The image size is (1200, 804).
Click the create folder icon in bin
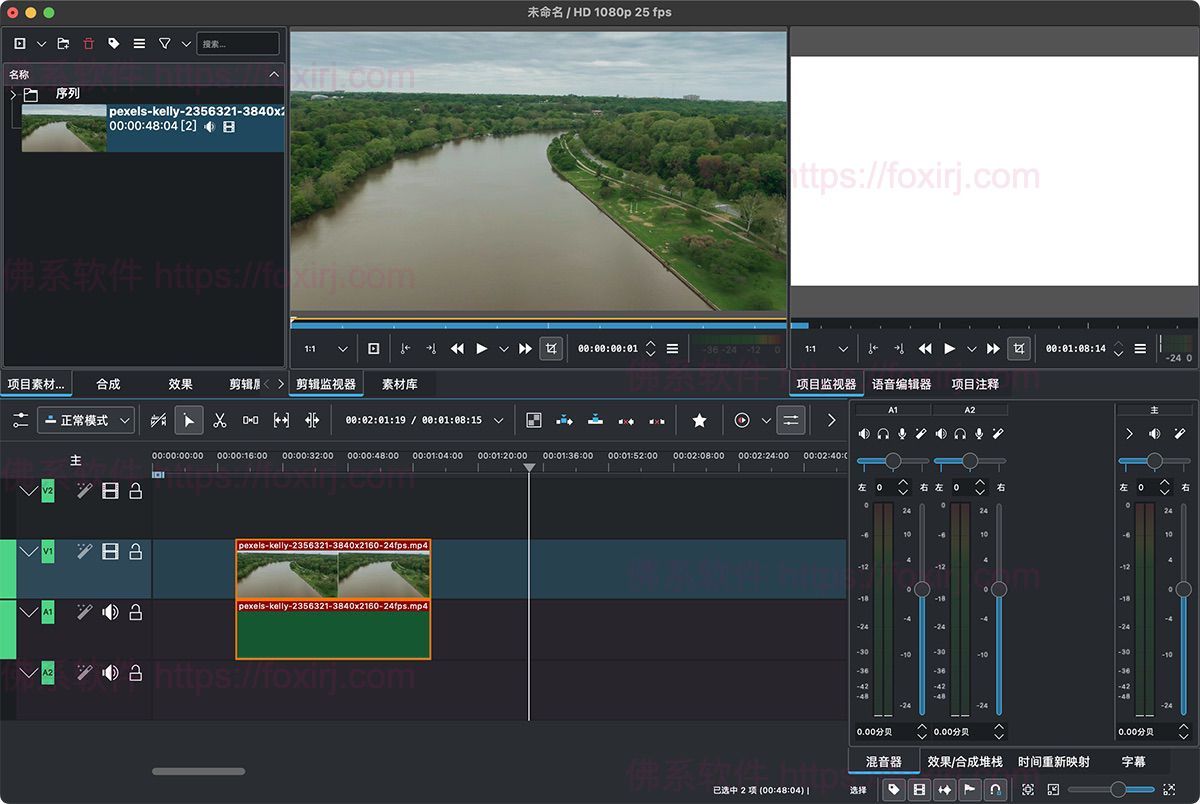point(63,44)
